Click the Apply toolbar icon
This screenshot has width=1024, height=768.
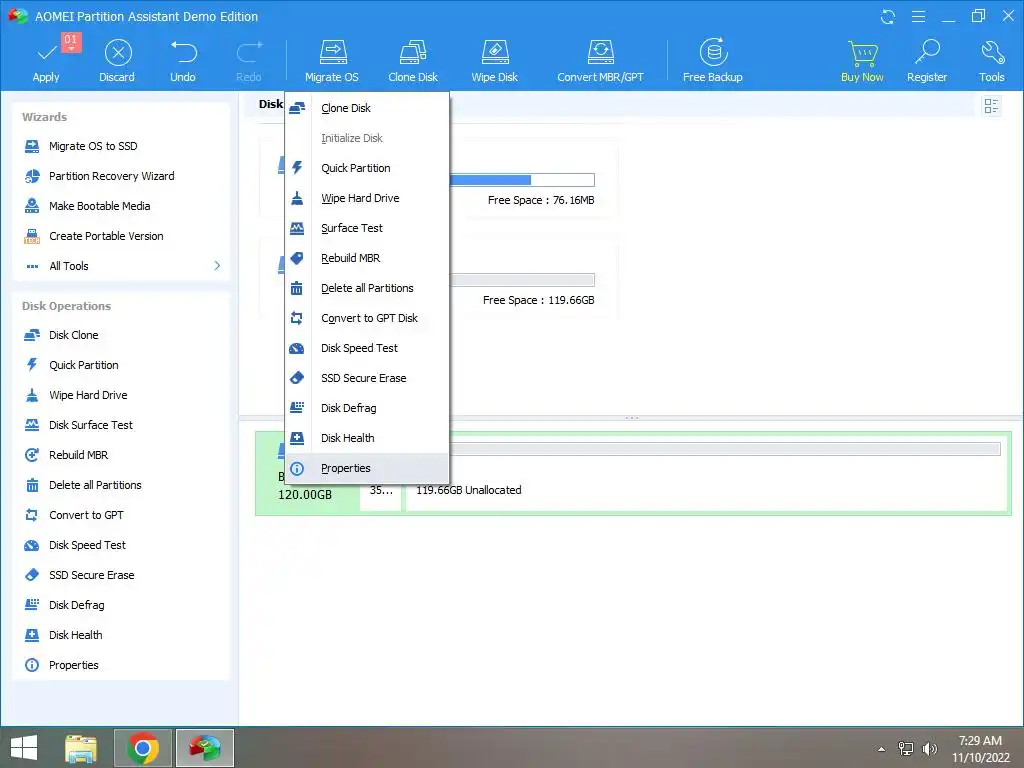pos(46,54)
